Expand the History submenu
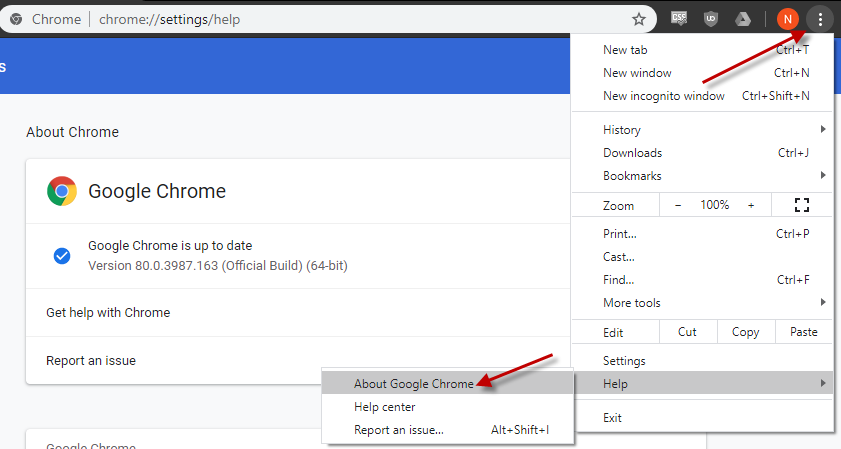This screenshot has height=449, width=841. pos(702,130)
